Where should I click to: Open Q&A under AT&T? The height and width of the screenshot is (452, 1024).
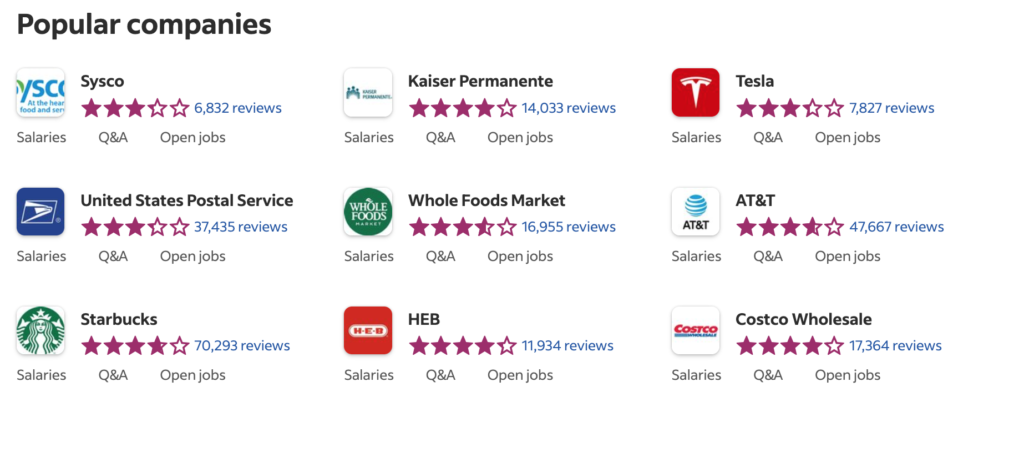768,256
